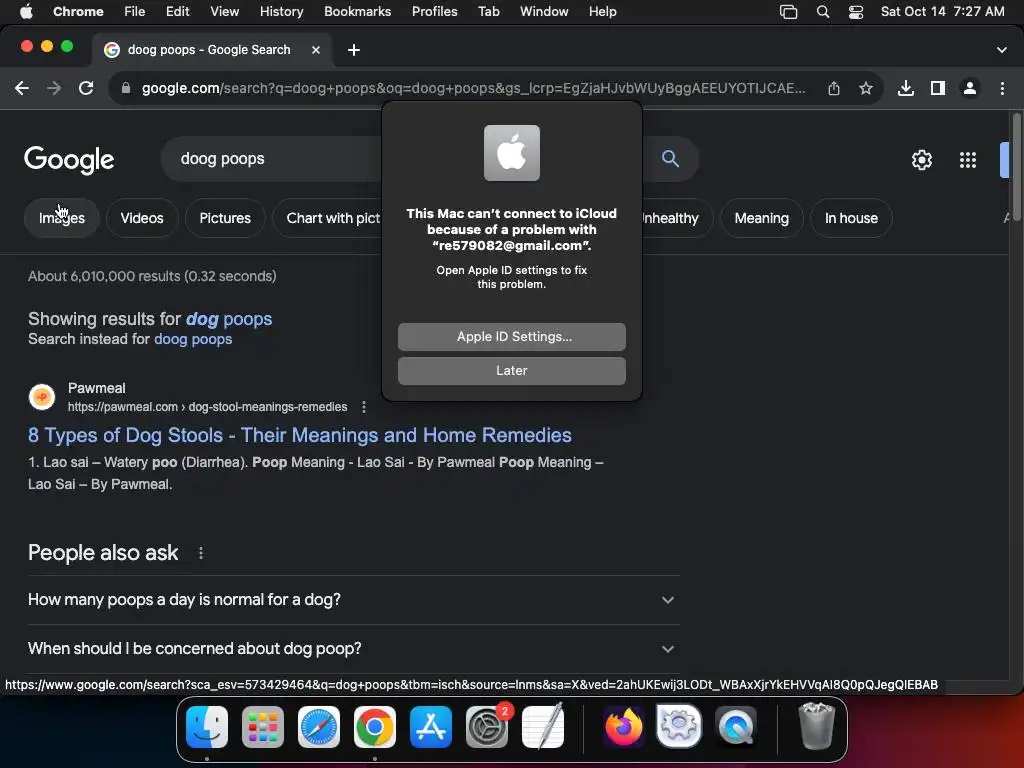The image size is (1024, 768).
Task: Open the Chrome app menu
Action: (78, 12)
